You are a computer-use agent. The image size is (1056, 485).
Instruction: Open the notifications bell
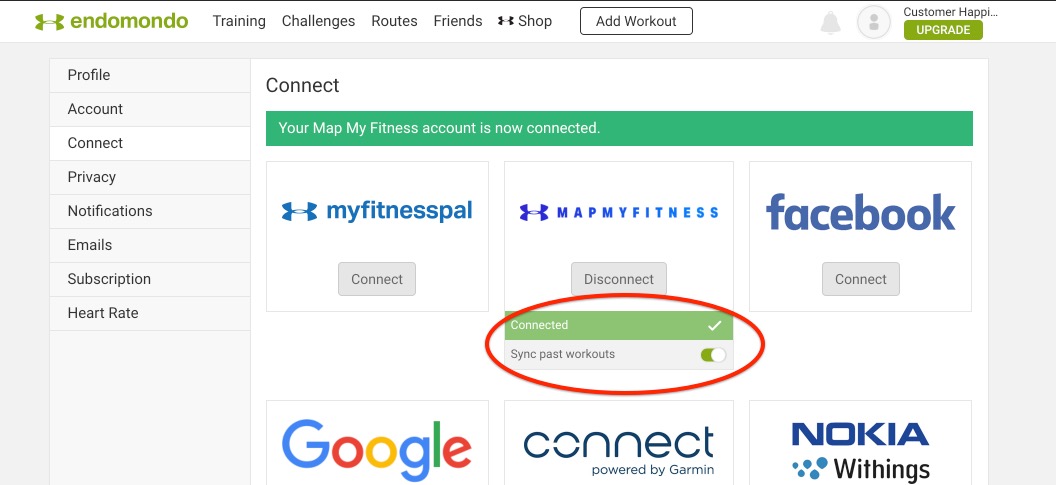coord(830,22)
